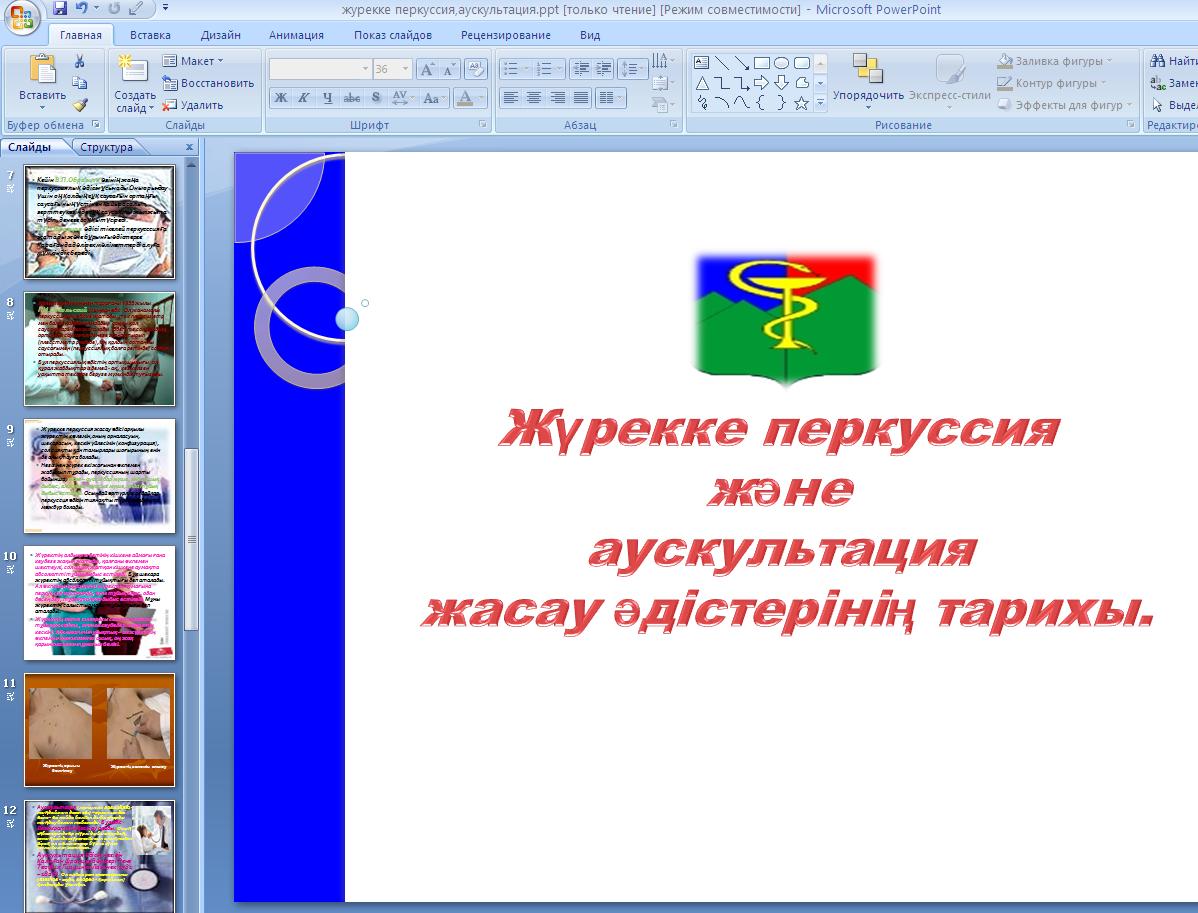This screenshot has width=1198, height=913.
Task: Expand the full shapes gallery
Action: pyautogui.click(x=821, y=103)
